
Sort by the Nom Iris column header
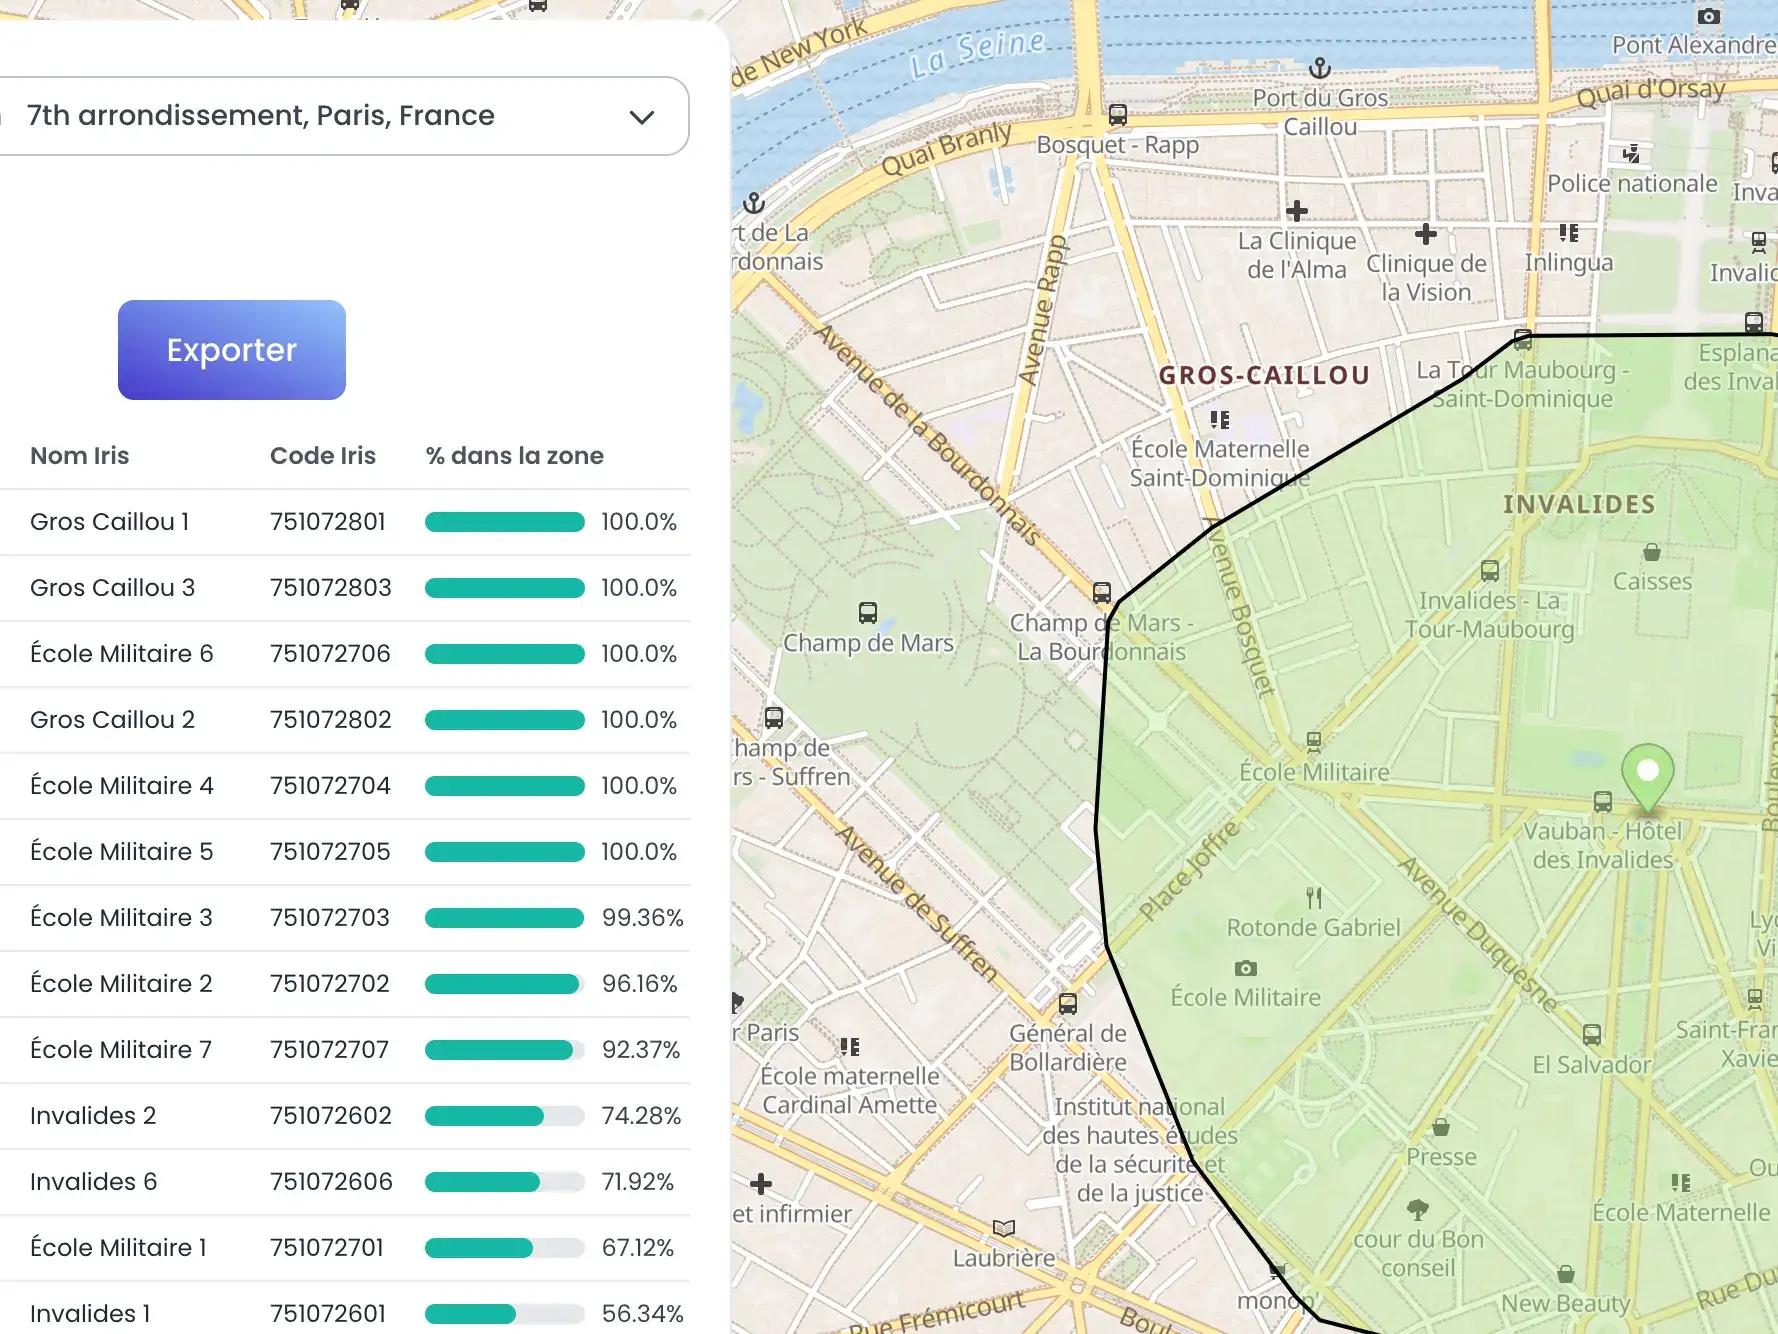pos(80,456)
